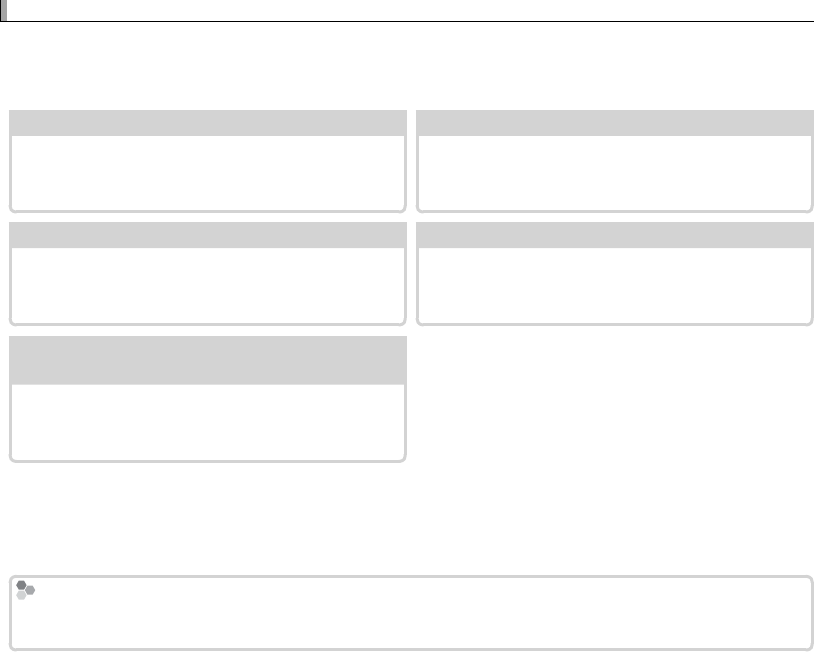Click the blank area above the wide hexagon box
The height and width of the screenshot is (652, 814).
[x=407, y=518]
